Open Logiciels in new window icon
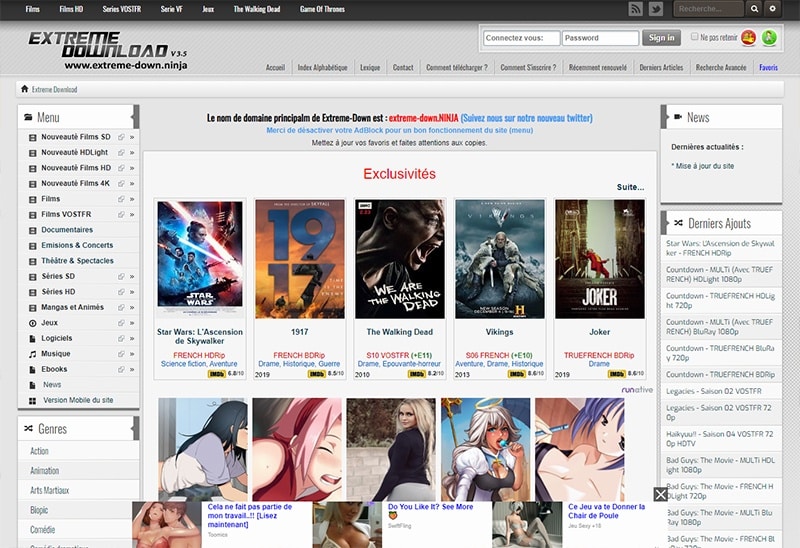 (121, 338)
